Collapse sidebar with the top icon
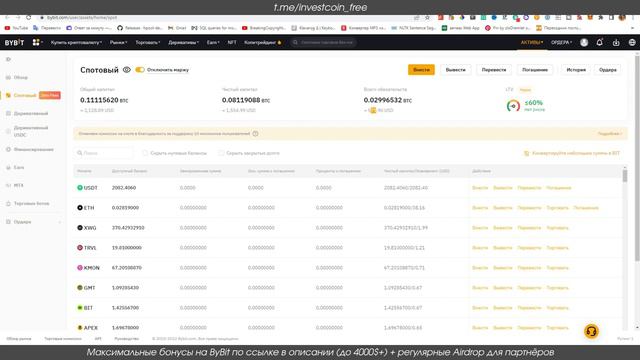 tap(8, 60)
